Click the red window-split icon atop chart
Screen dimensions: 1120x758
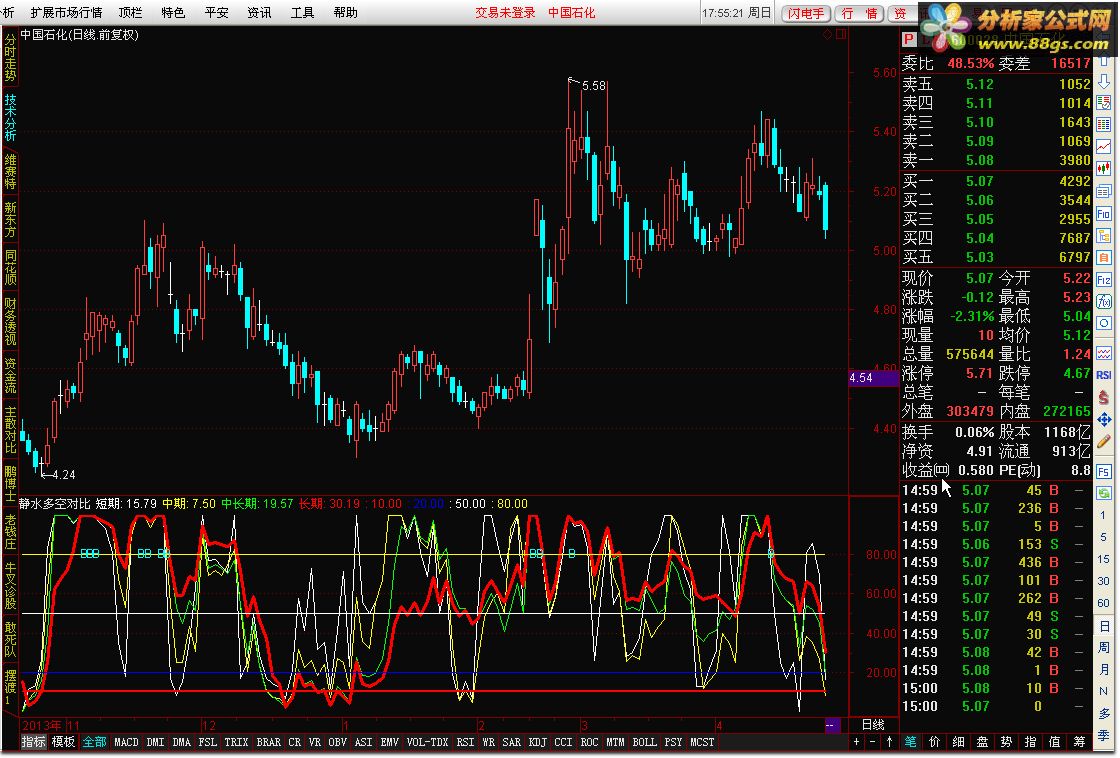841,34
